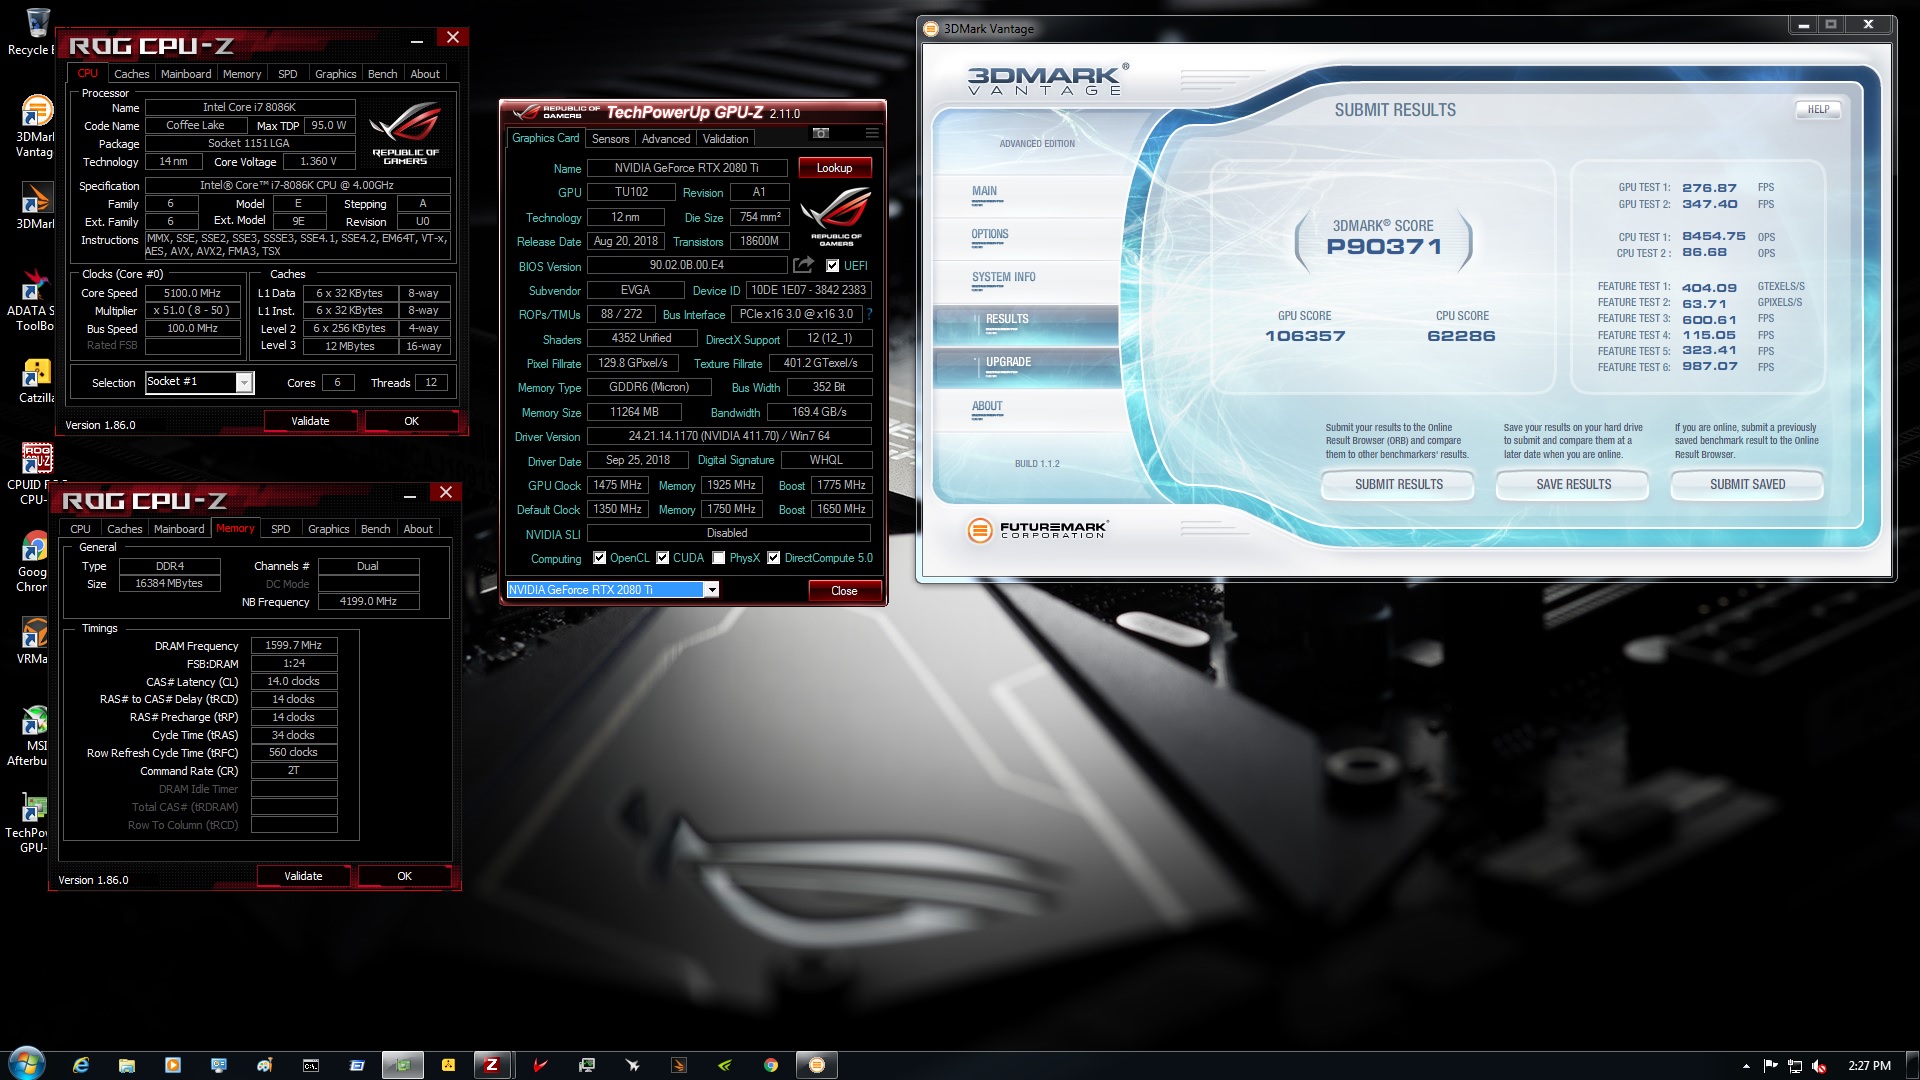Click the GPU name field in GPU-Z
This screenshot has height=1080, width=1920.
pyautogui.click(x=686, y=168)
